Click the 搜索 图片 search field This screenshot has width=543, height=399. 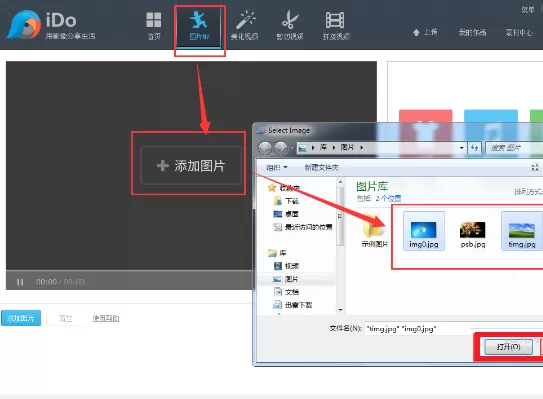click(514, 148)
